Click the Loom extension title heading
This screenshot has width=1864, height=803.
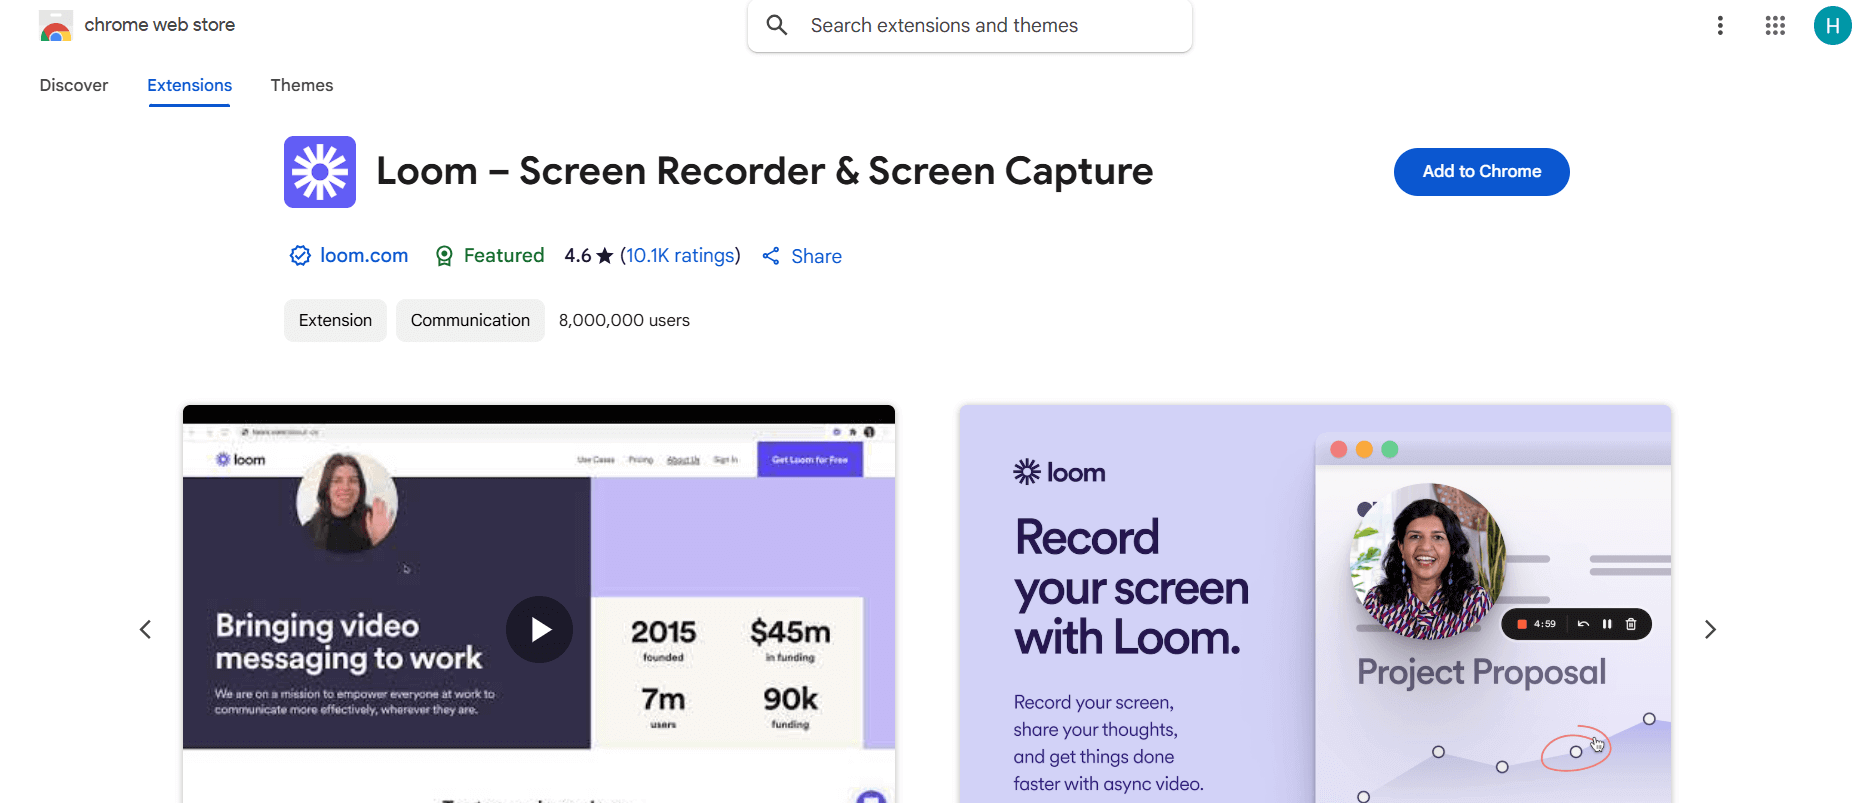point(765,172)
